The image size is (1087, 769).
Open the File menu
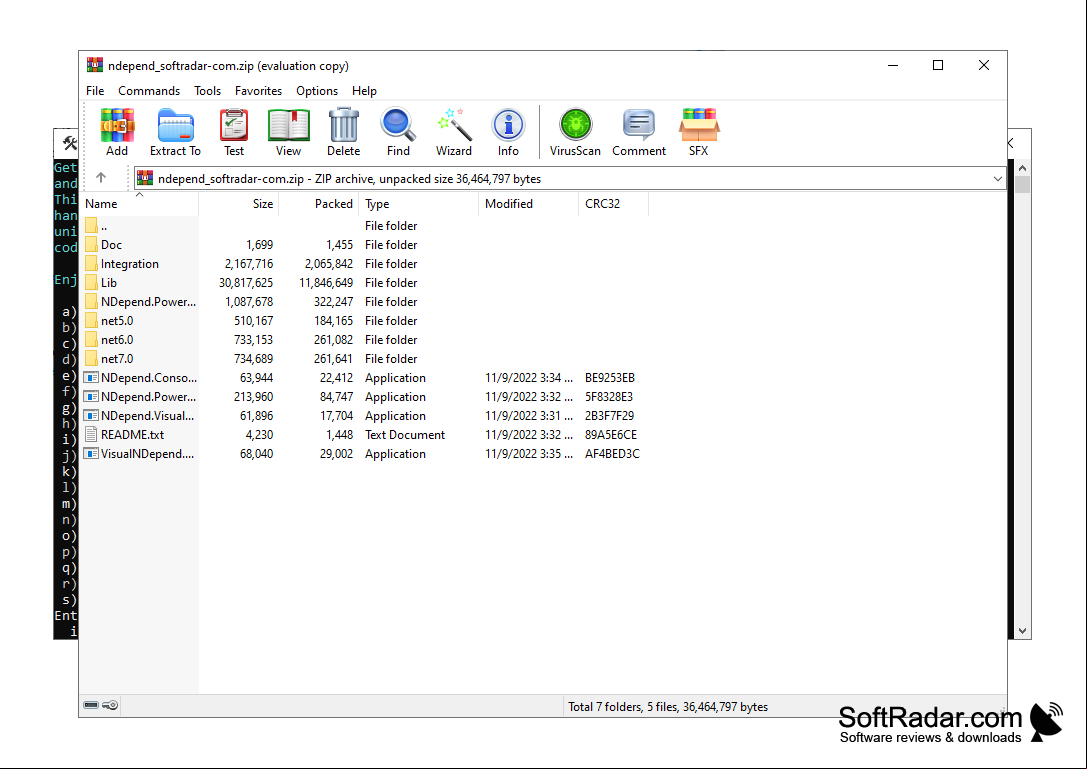tap(95, 91)
